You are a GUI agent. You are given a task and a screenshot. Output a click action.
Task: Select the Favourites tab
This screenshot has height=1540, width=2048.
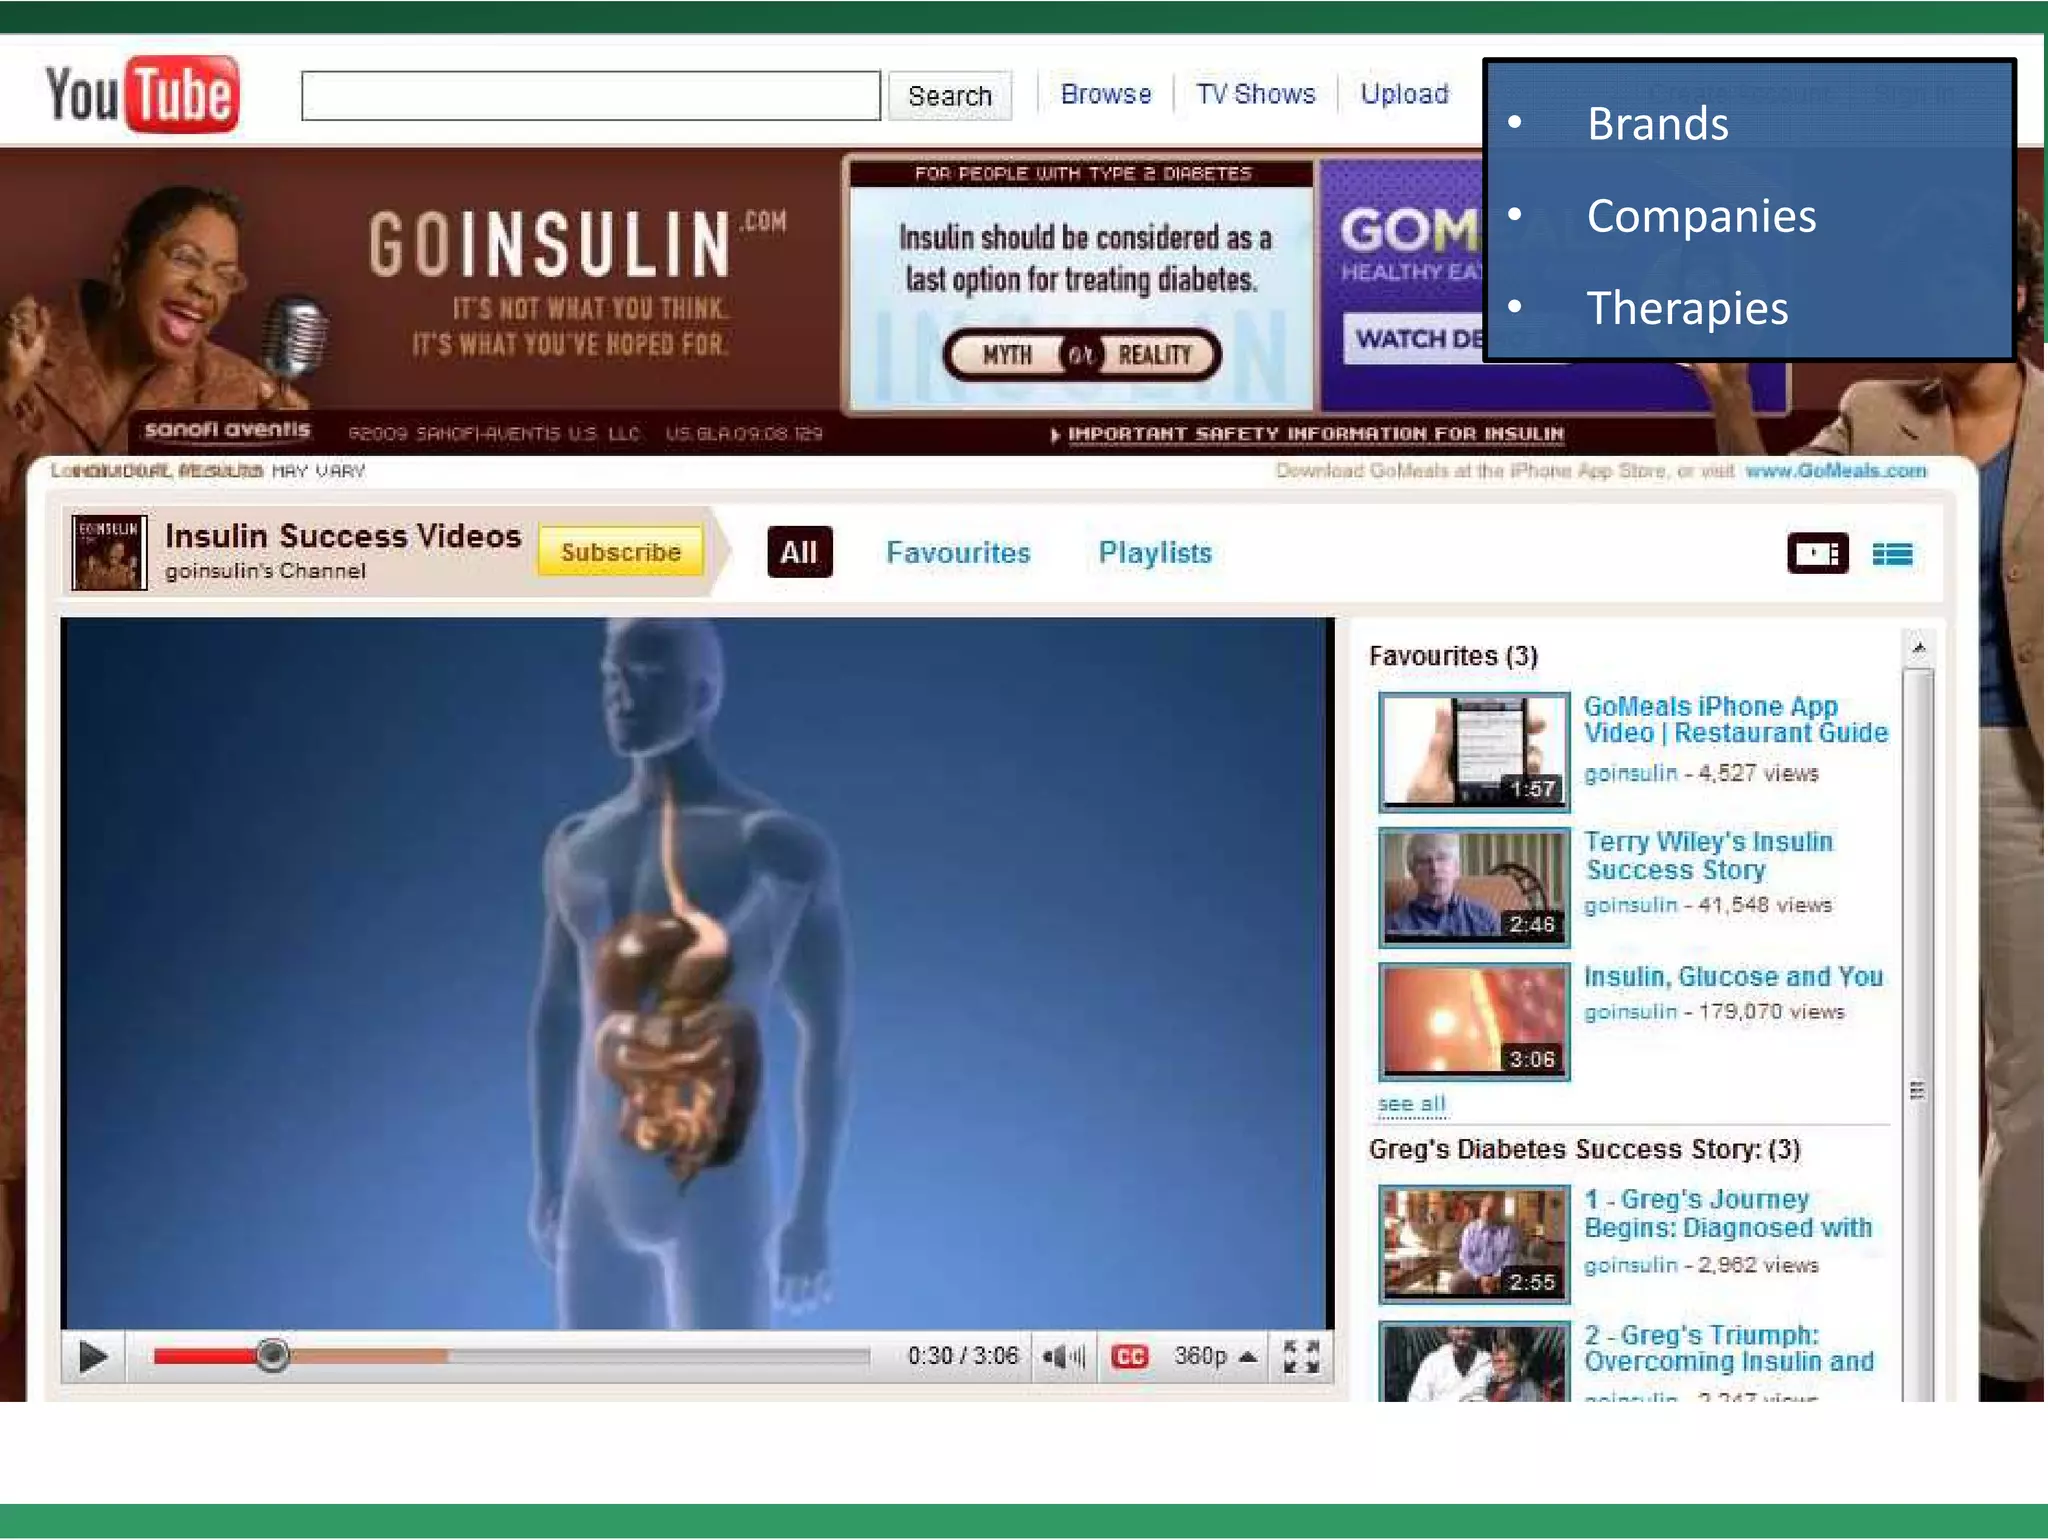click(958, 553)
